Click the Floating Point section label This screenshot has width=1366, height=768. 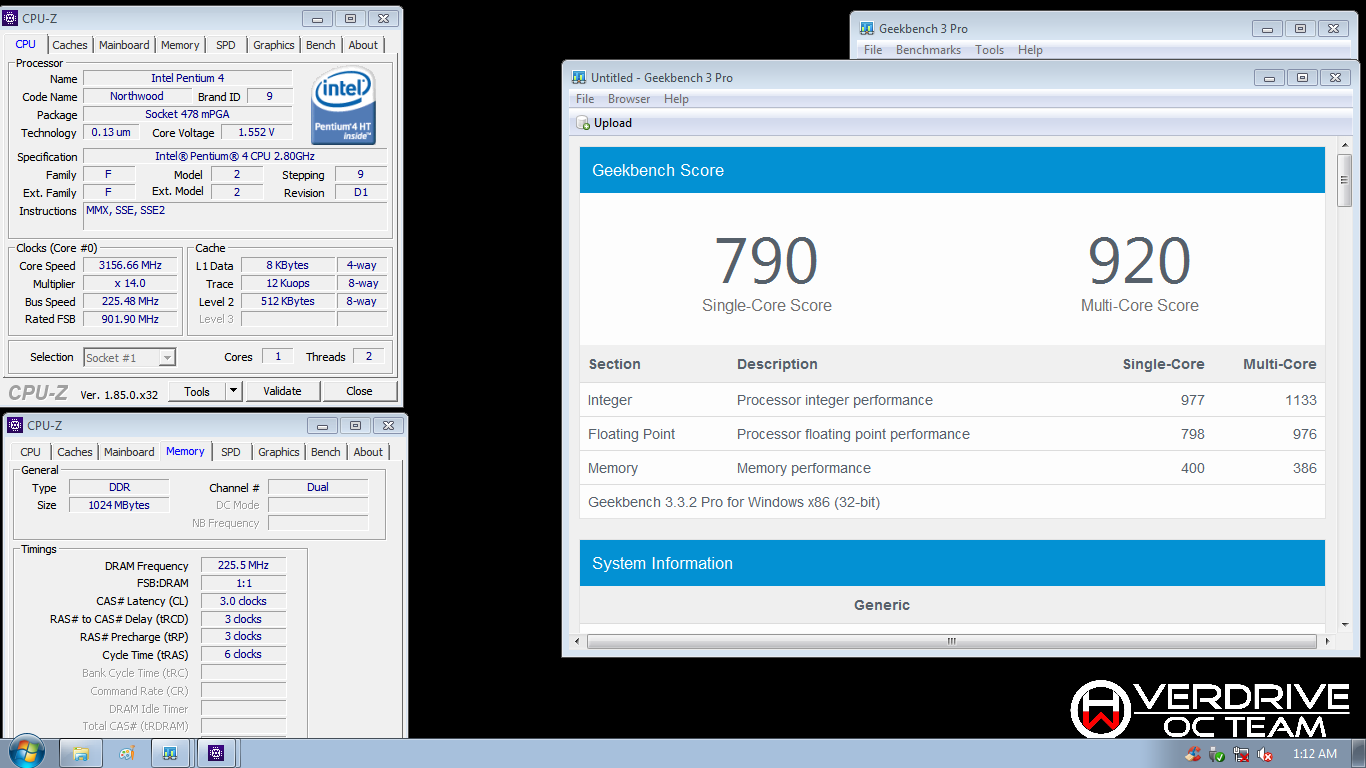(x=632, y=434)
